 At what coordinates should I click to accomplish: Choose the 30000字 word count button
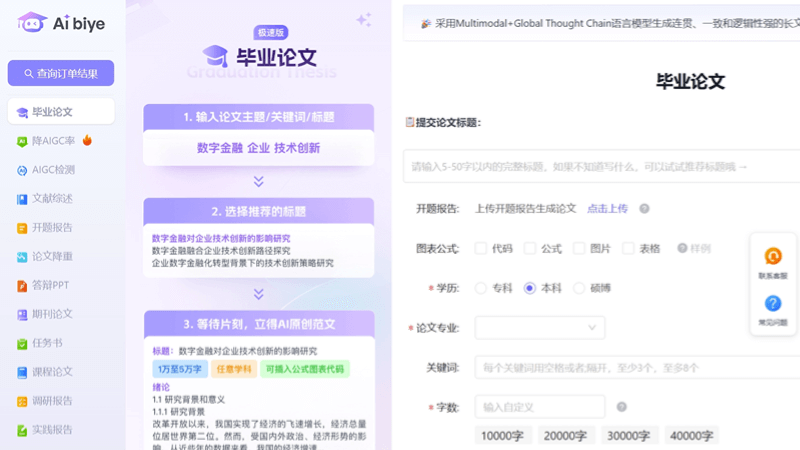629,436
